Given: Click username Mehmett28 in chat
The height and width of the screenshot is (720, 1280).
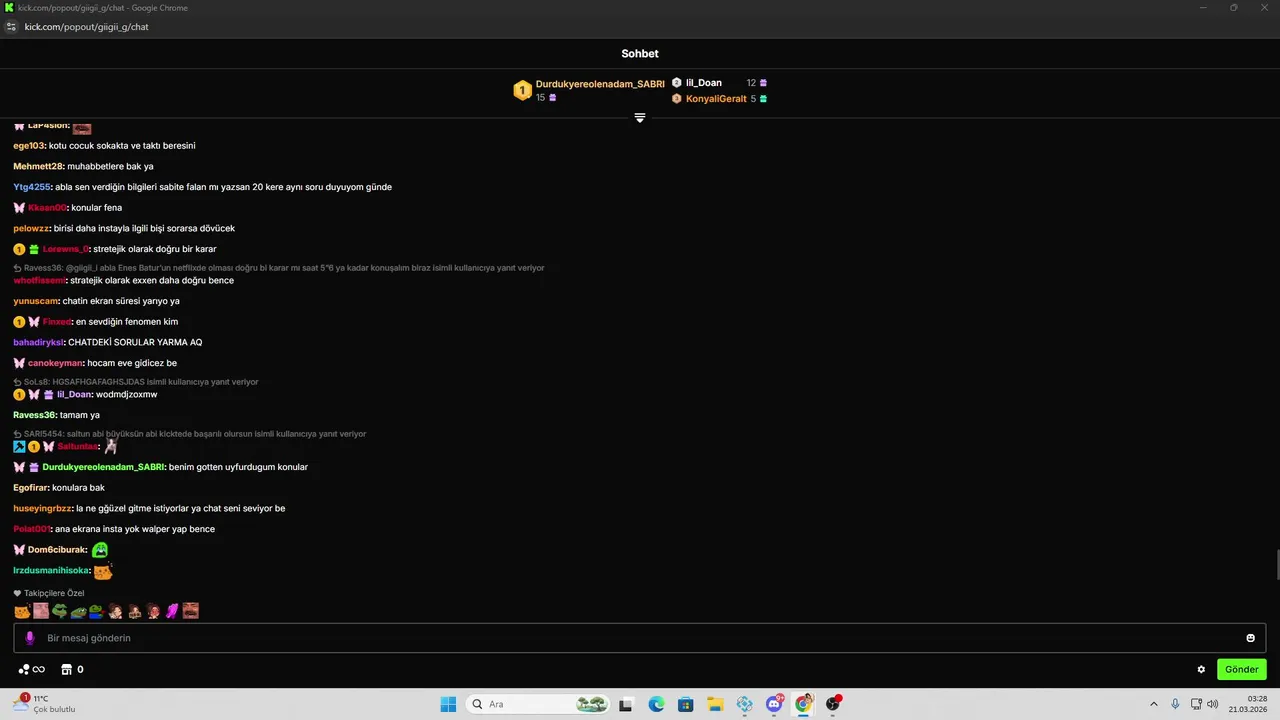Looking at the screenshot, I should tap(39, 167).
